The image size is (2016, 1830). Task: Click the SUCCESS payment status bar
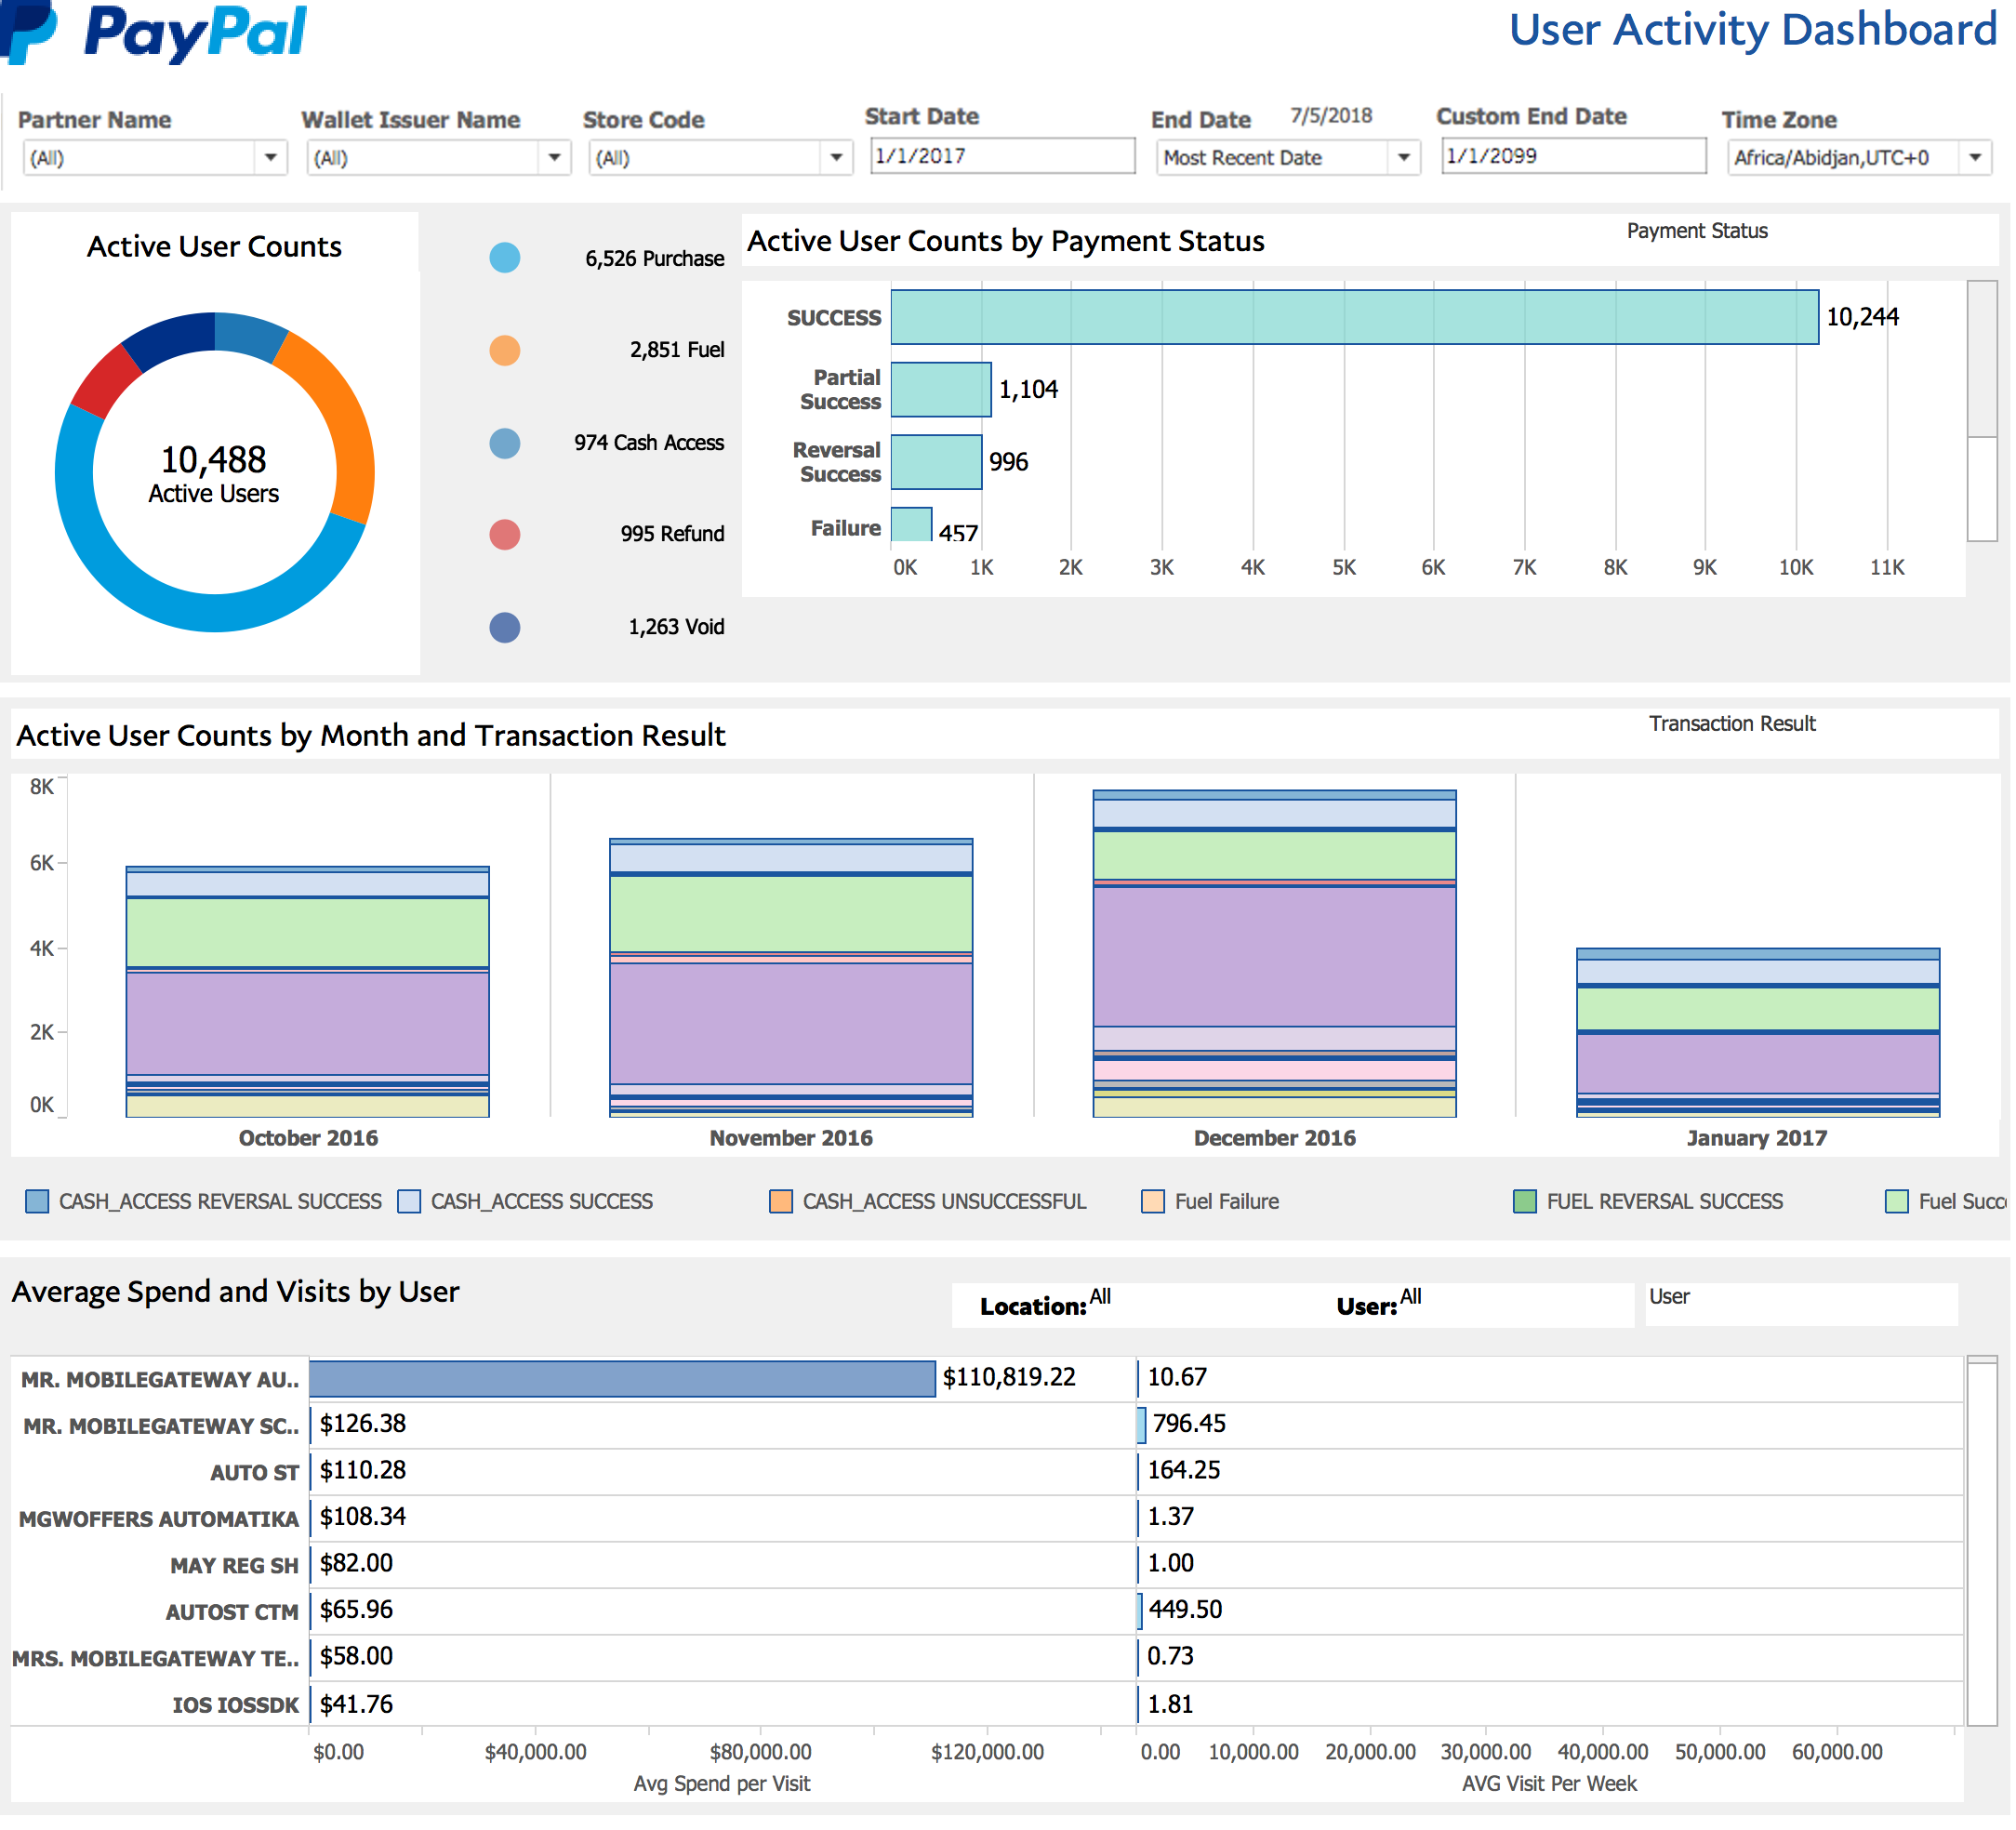[1355, 318]
